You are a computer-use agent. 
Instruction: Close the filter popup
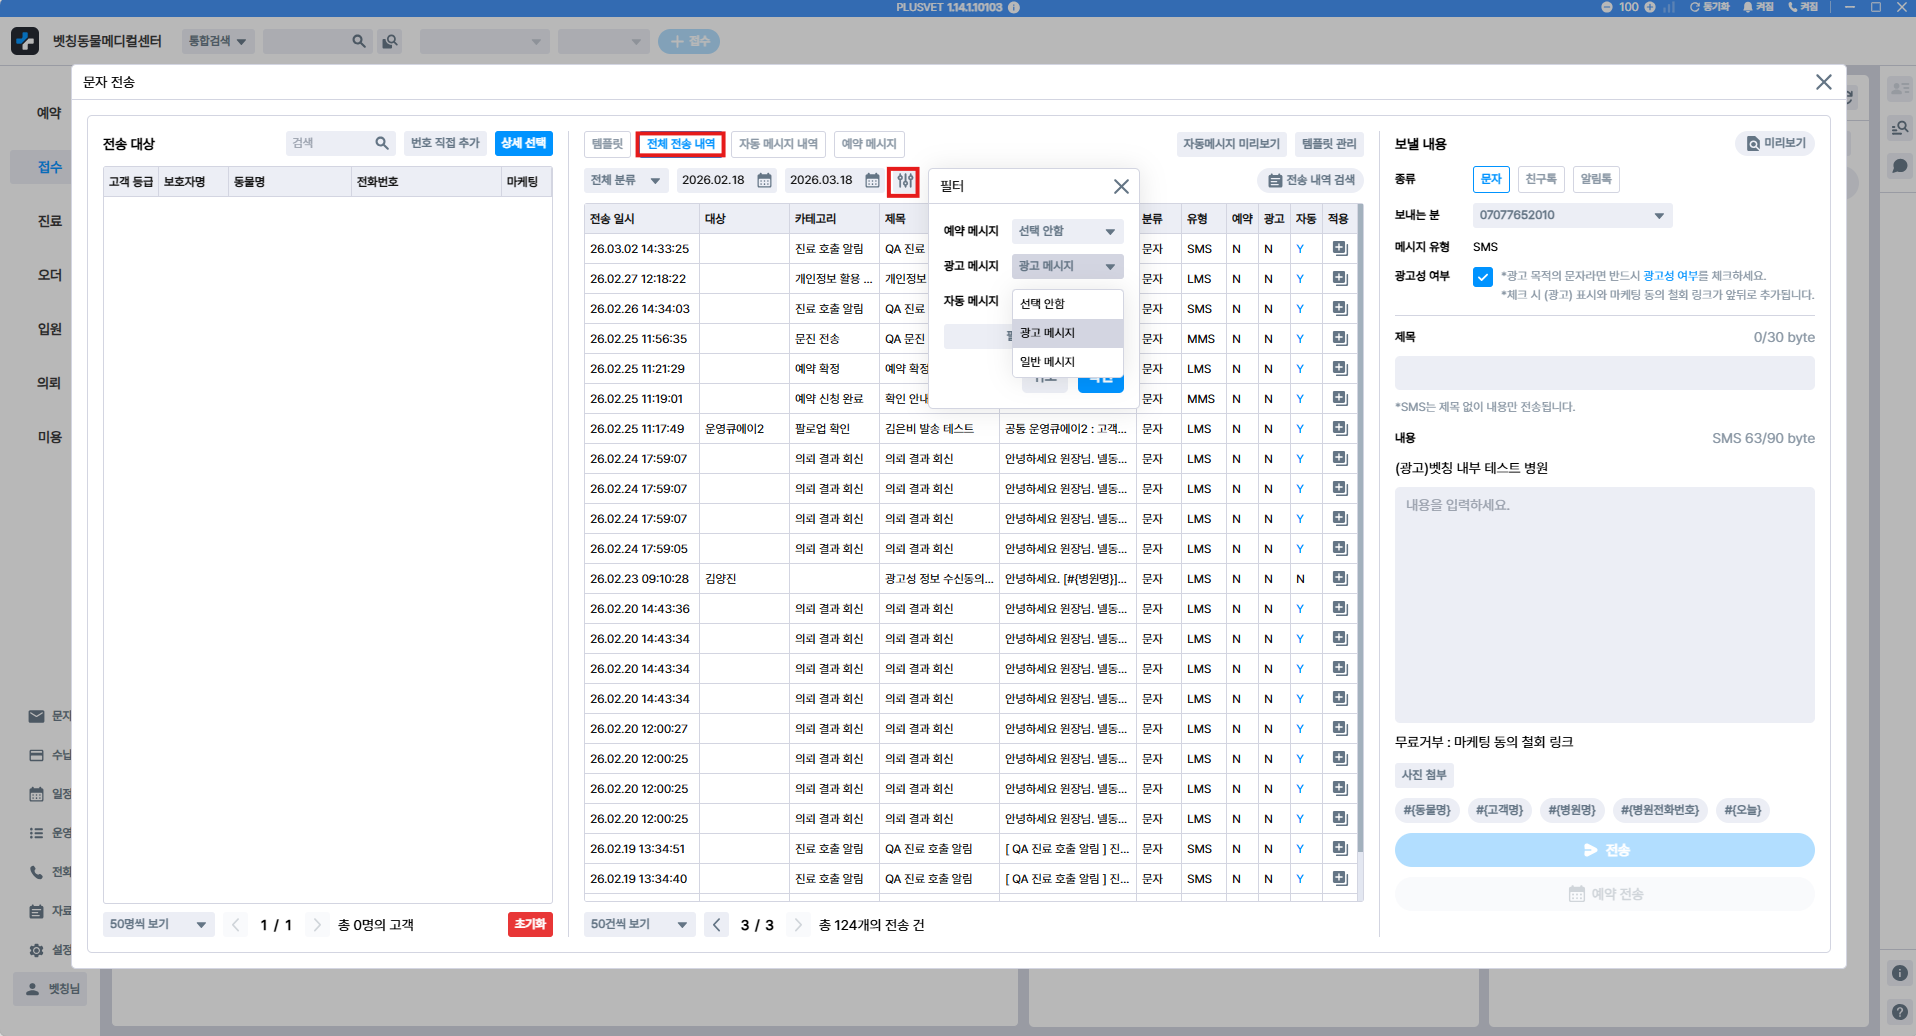click(1121, 187)
